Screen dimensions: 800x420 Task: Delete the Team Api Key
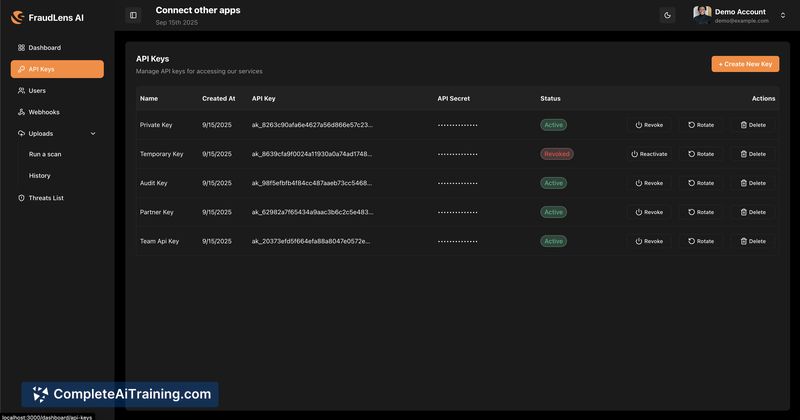(x=753, y=241)
